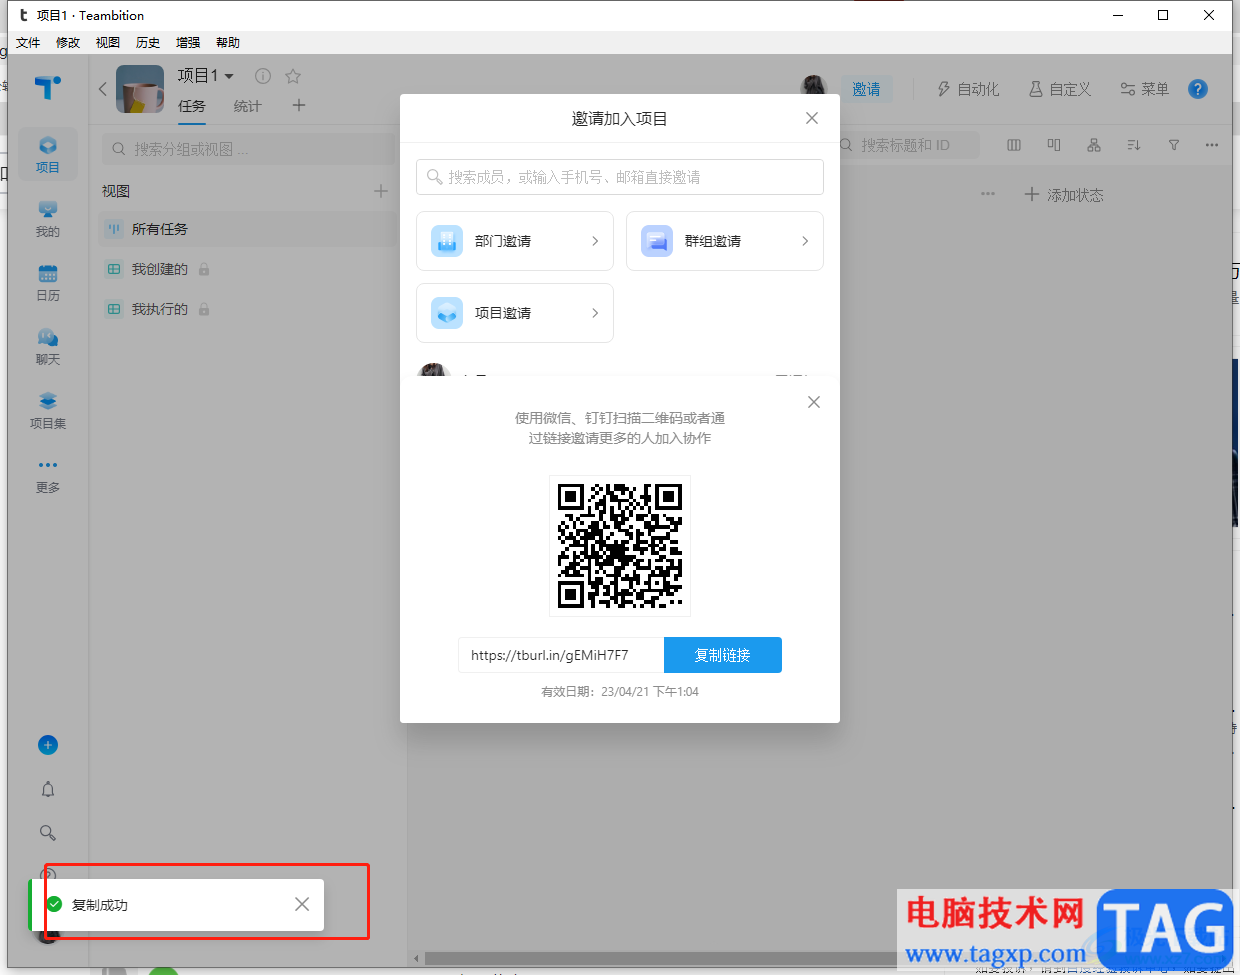Screen dimensions: 1240x975
Task: Dismiss the 复制成功 notification
Action: (302, 904)
